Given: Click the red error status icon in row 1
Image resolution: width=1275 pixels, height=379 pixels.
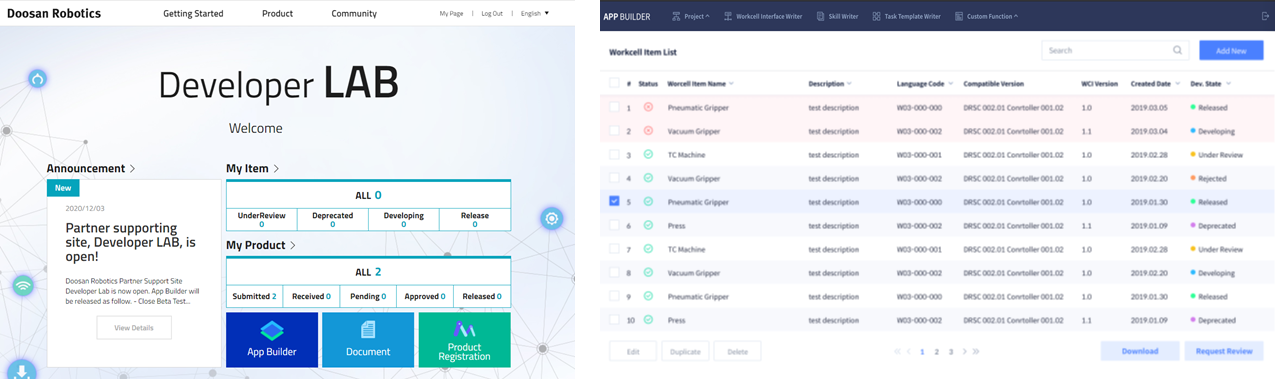Looking at the screenshot, I should click(648, 107).
